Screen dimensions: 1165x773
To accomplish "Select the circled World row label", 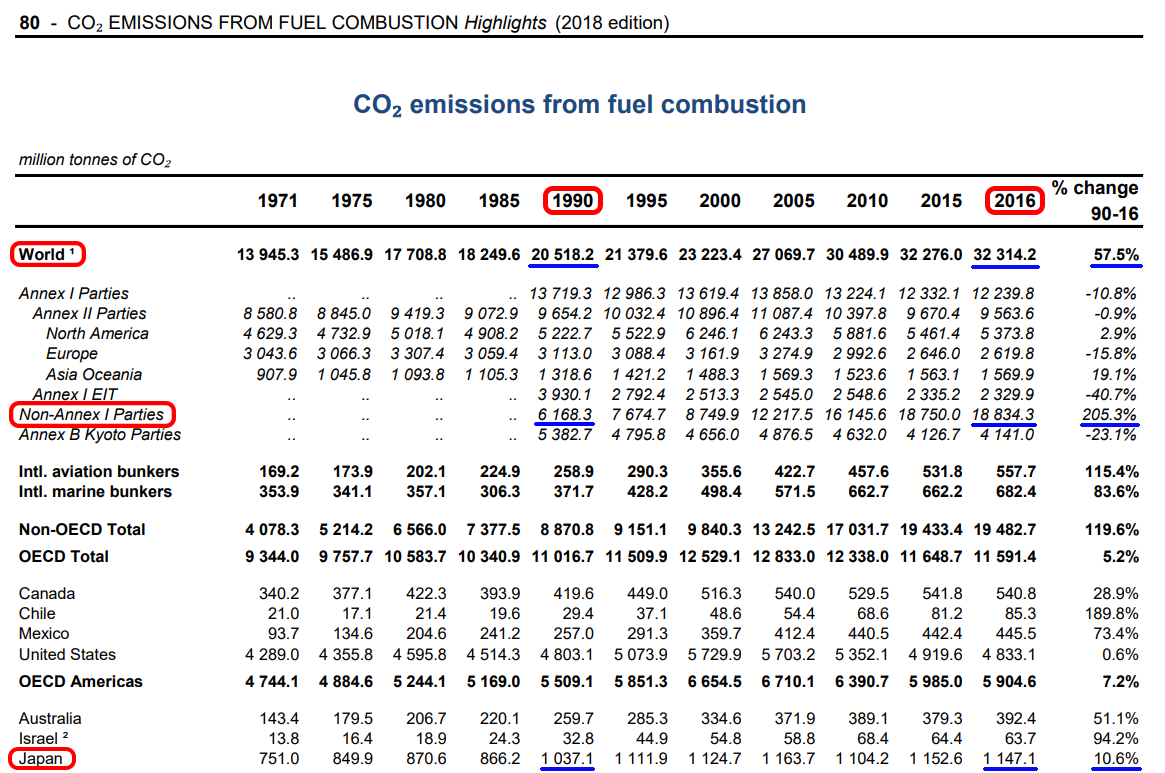I will coord(48,255).
